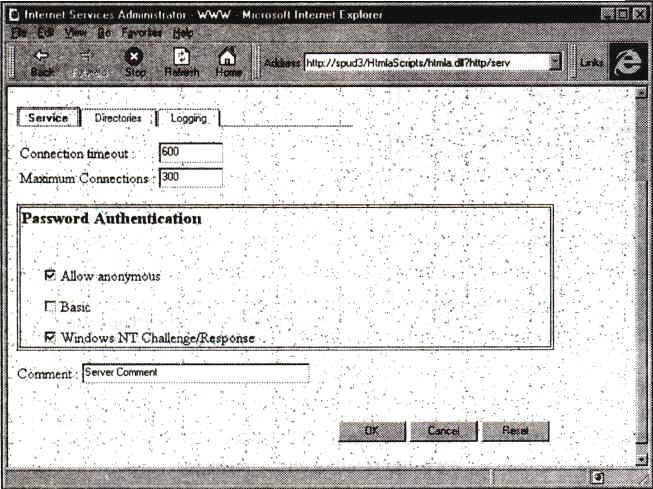Viewport: 653px width, 489px height.
Task: Click the Internet Explorer logo icon
Action: click(625, 62)
